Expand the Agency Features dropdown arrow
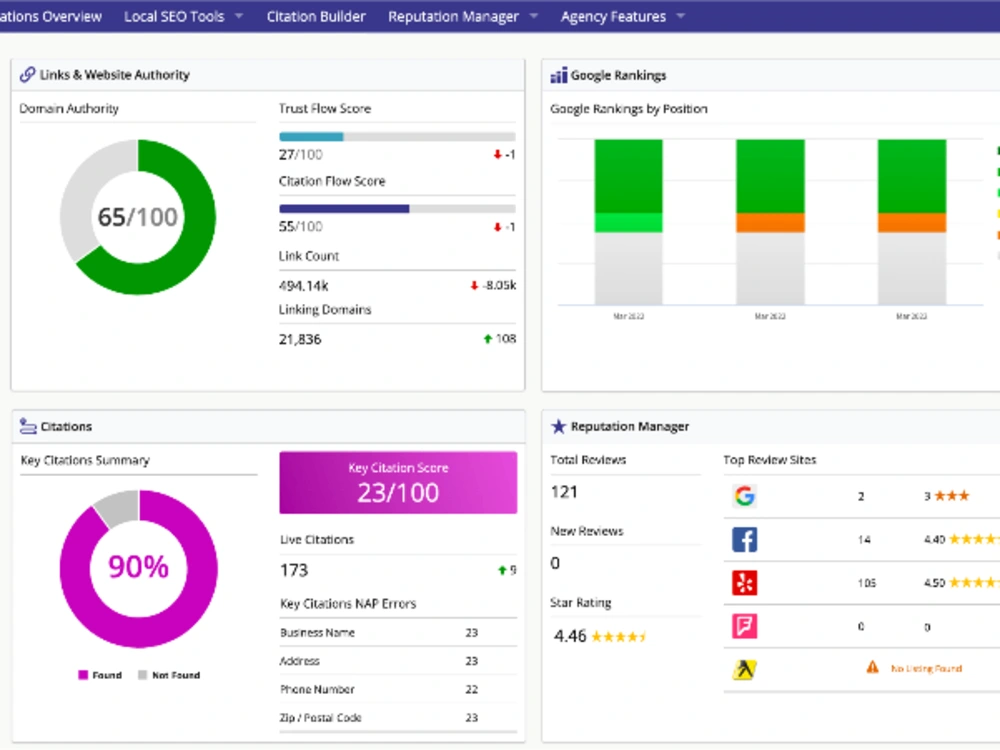The height and width of the screenshot is (750, 1000). coord(680,15)
